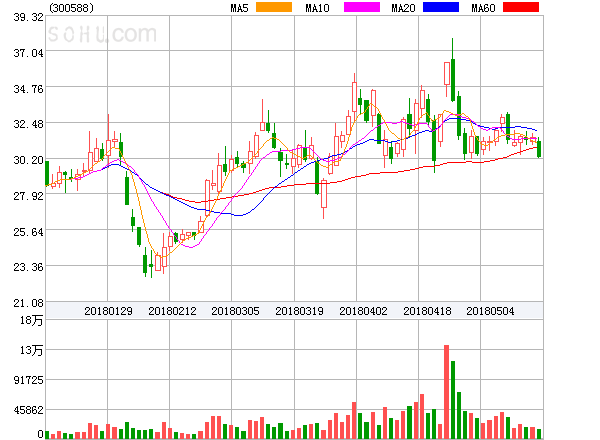Click the red MA60 legend swatch
600x440 pixels.
(521, 7)
